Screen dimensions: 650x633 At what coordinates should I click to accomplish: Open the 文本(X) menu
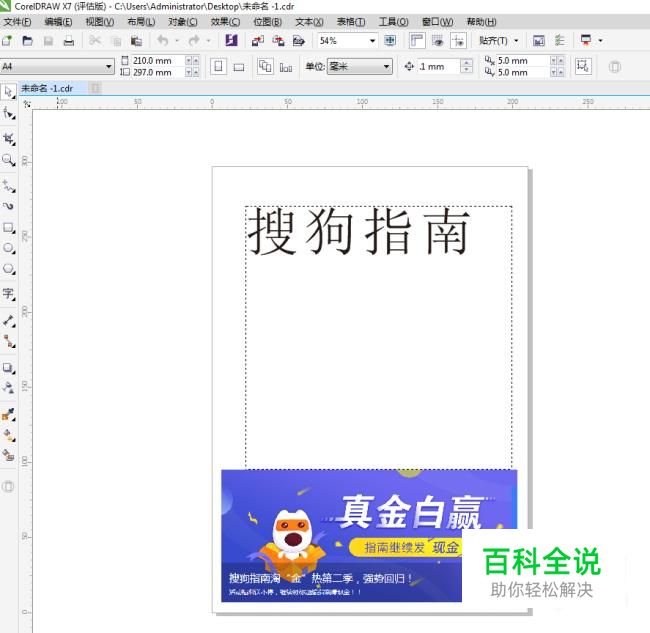coord(309,22)
